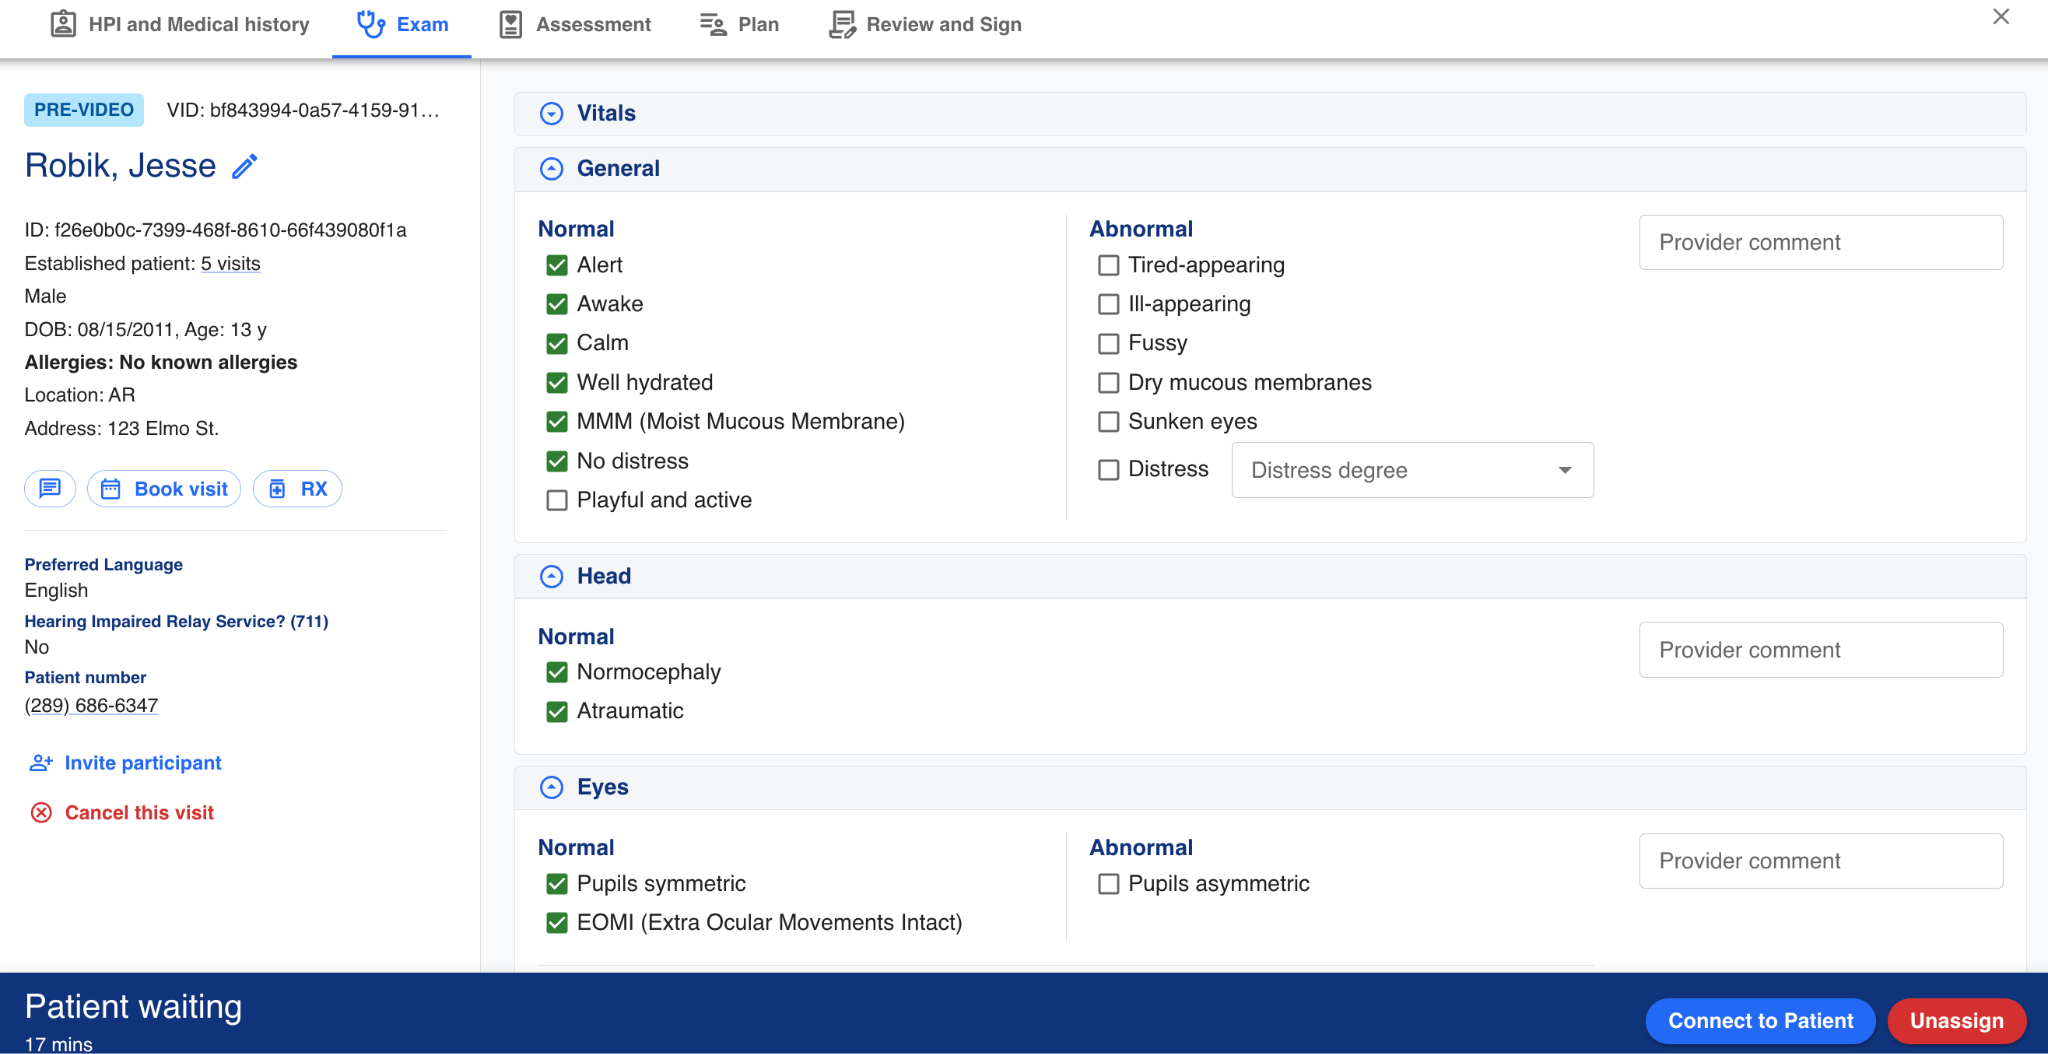Click the stethoscope icon on Exam tab

(x=371, y=24)
